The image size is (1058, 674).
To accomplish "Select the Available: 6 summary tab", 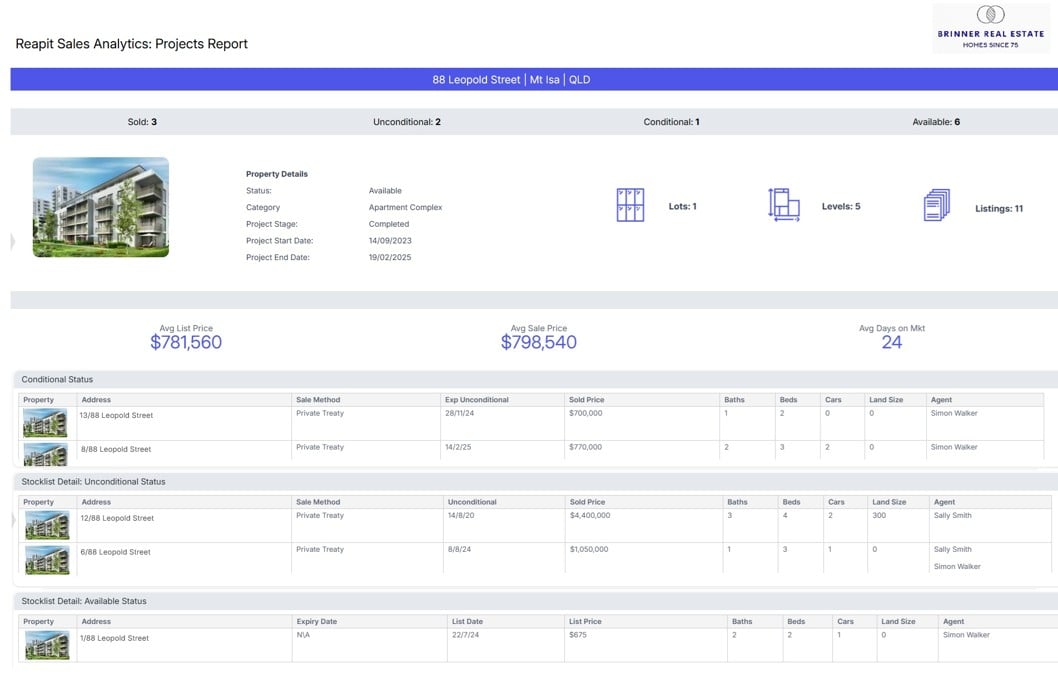I will pyautogui.click(x=936, y=122).
